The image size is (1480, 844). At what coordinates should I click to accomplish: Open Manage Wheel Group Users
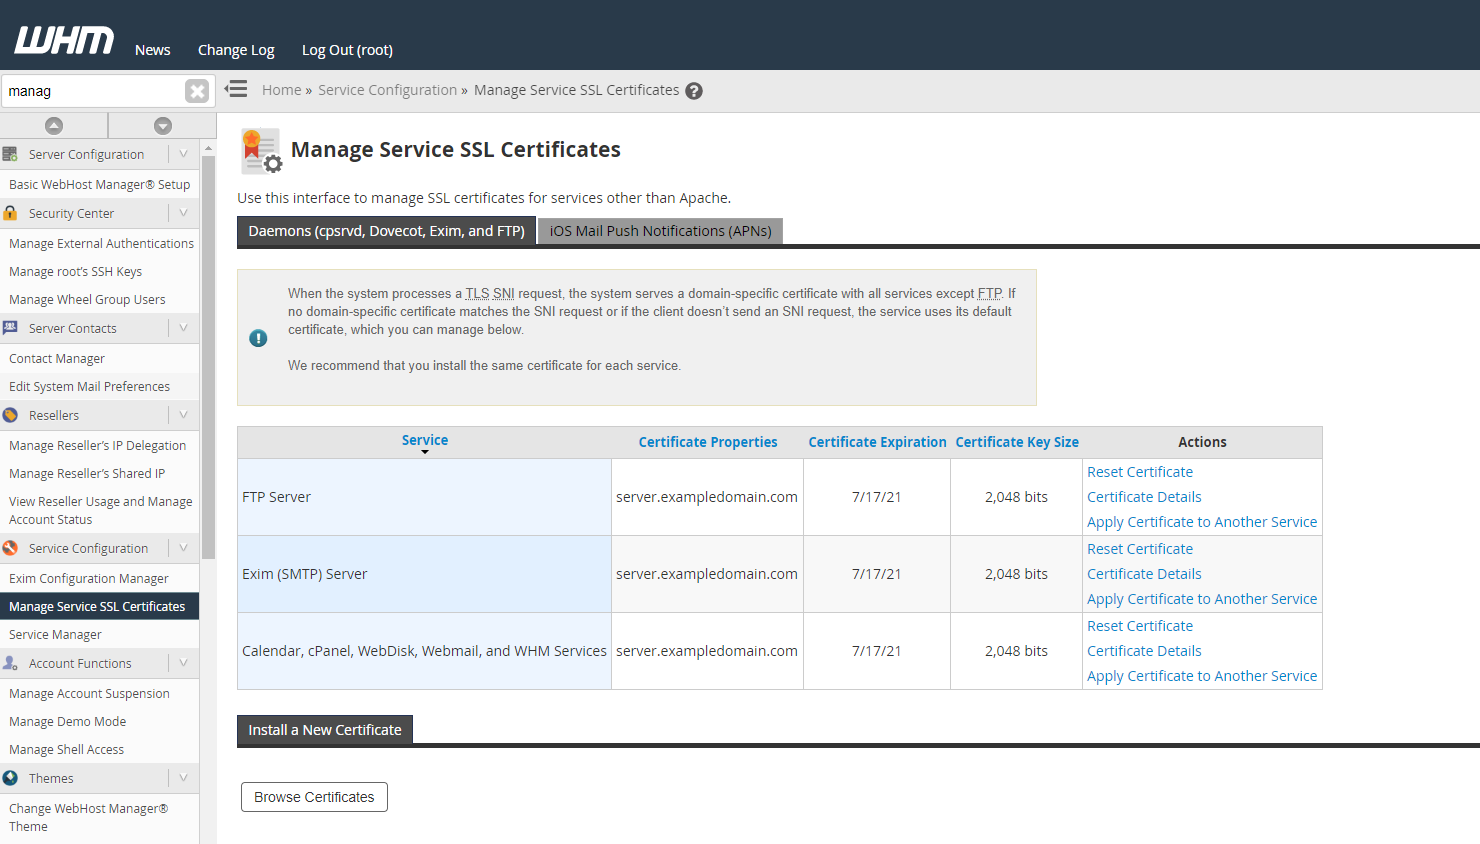coord(87,299)
